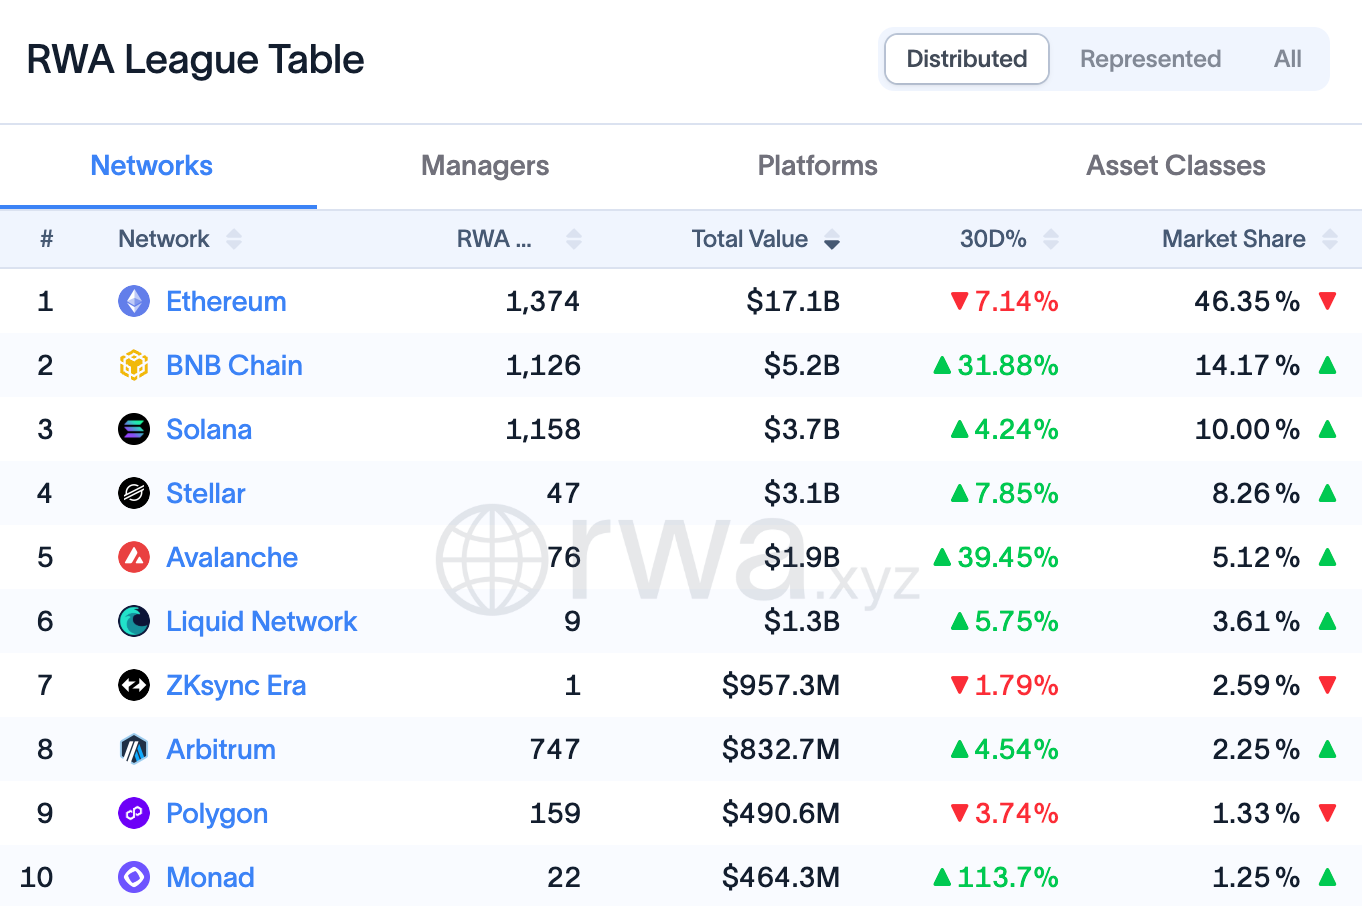The width and height of the screenshot is (1362, 906).
Task: Open the Monad network link
Action: [x=210, y=877]
